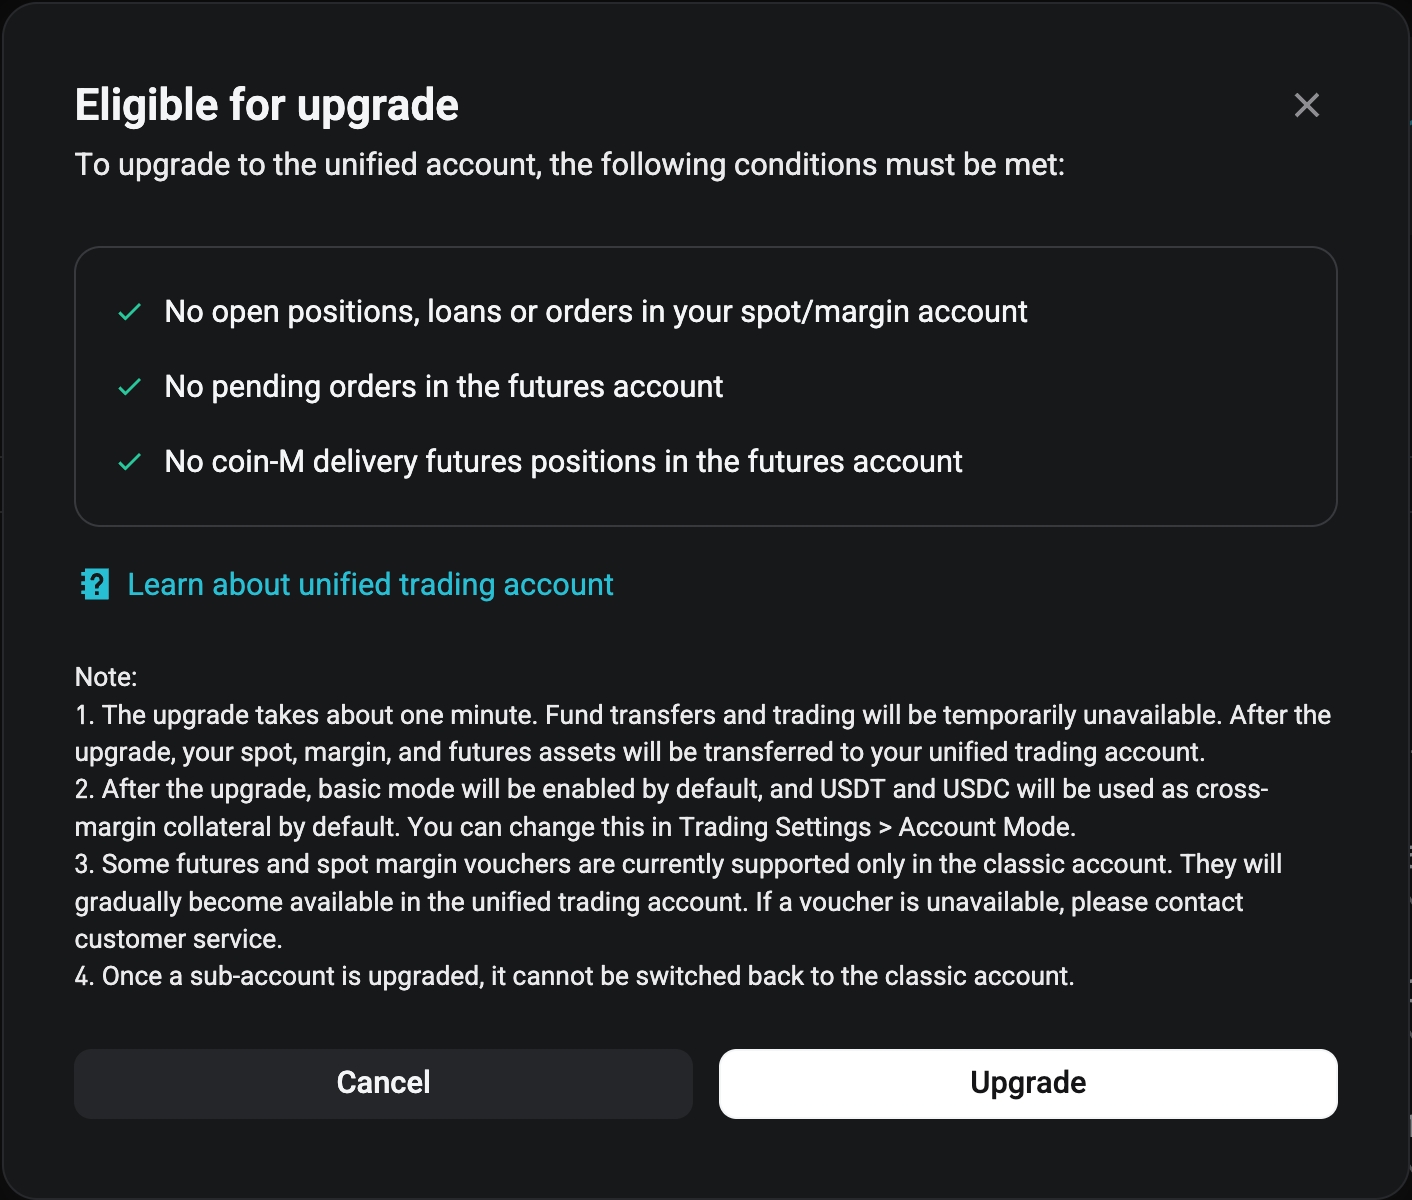Click the 'To upgrade to the unified account' subtitle

570,164
